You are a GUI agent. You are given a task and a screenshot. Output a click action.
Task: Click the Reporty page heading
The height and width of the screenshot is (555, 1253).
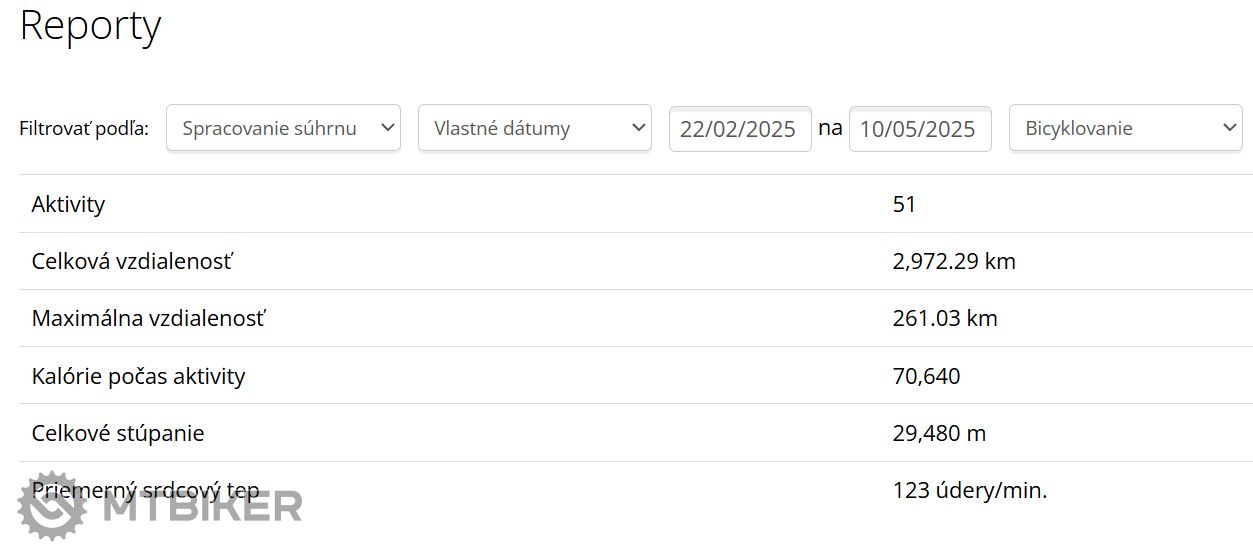pyautogui.click(x=90, y=26)
